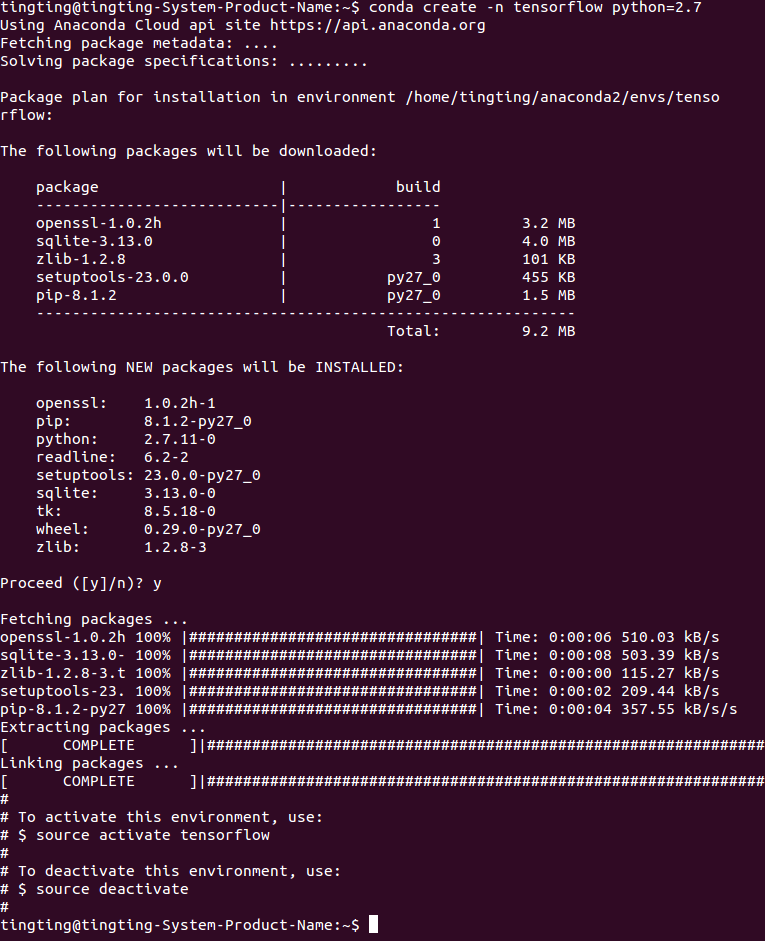
Task: Click the 503.39 kB/s download speed
Action: pos(670,656)
